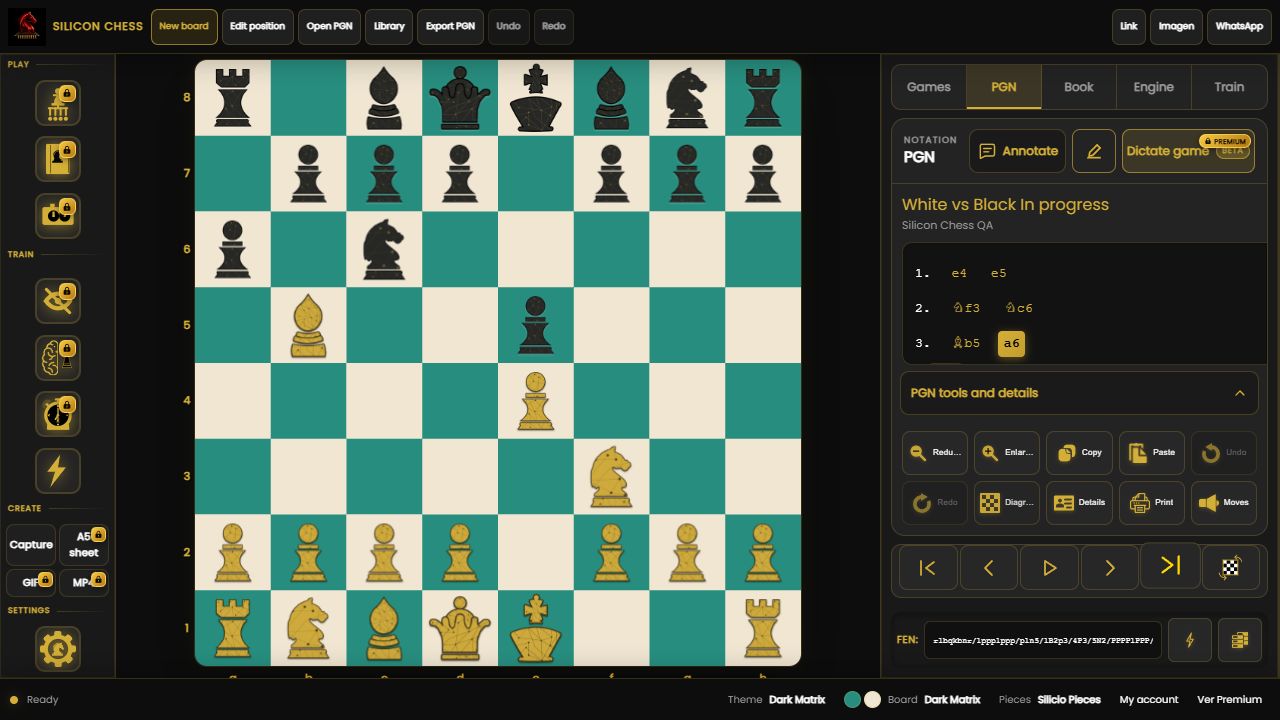
Task: Click the Edit position button
Action: tap(257, 27)
